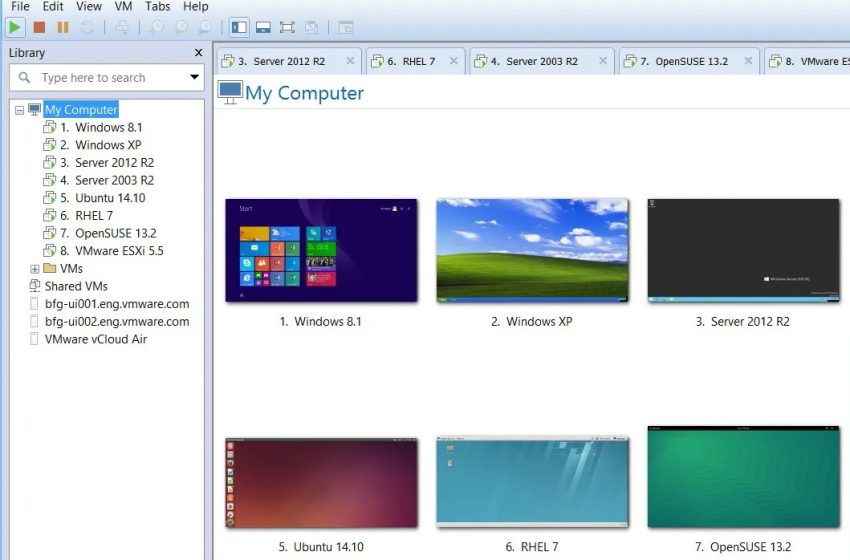Viewport: 850px width, 560px height.
Task: Switch to the 6. RHEL 7 tab
Action: (x=415, y=61)
